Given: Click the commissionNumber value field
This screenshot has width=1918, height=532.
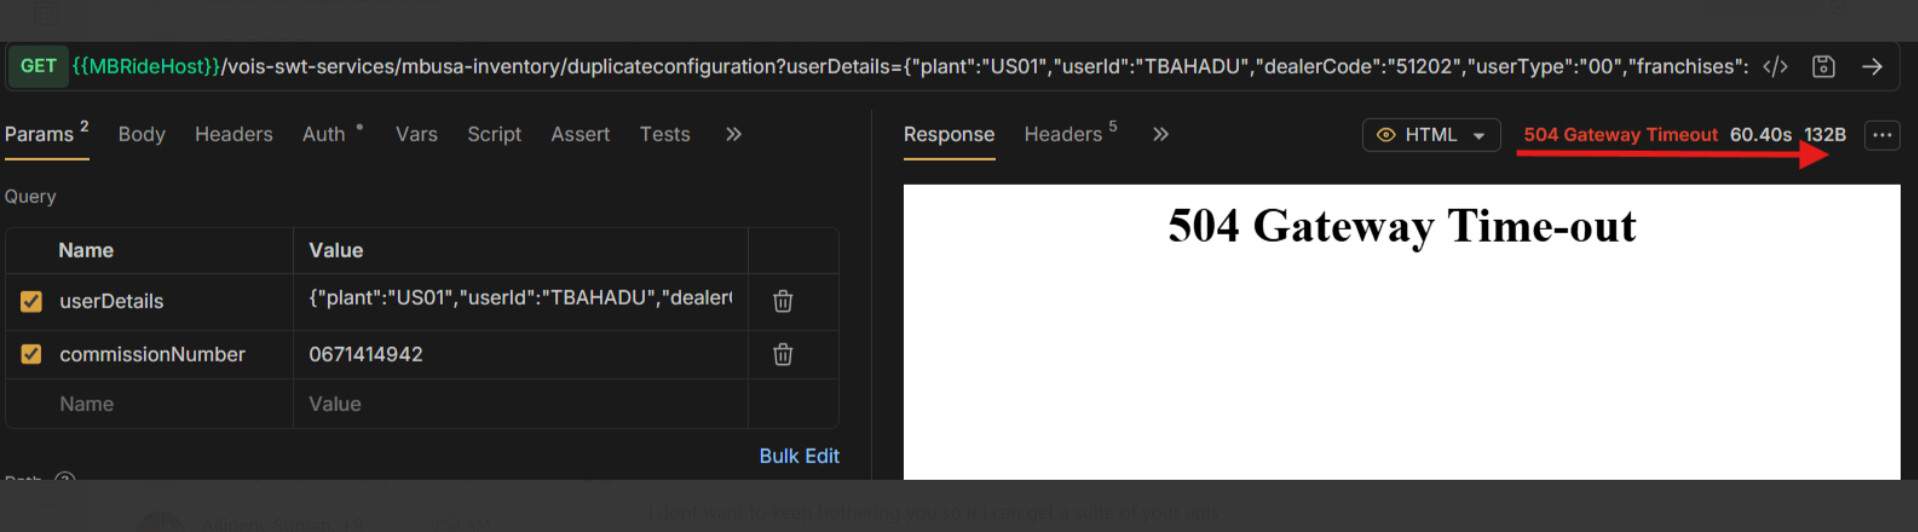Looking at the screenshot, I should click(x=520, y=354).
